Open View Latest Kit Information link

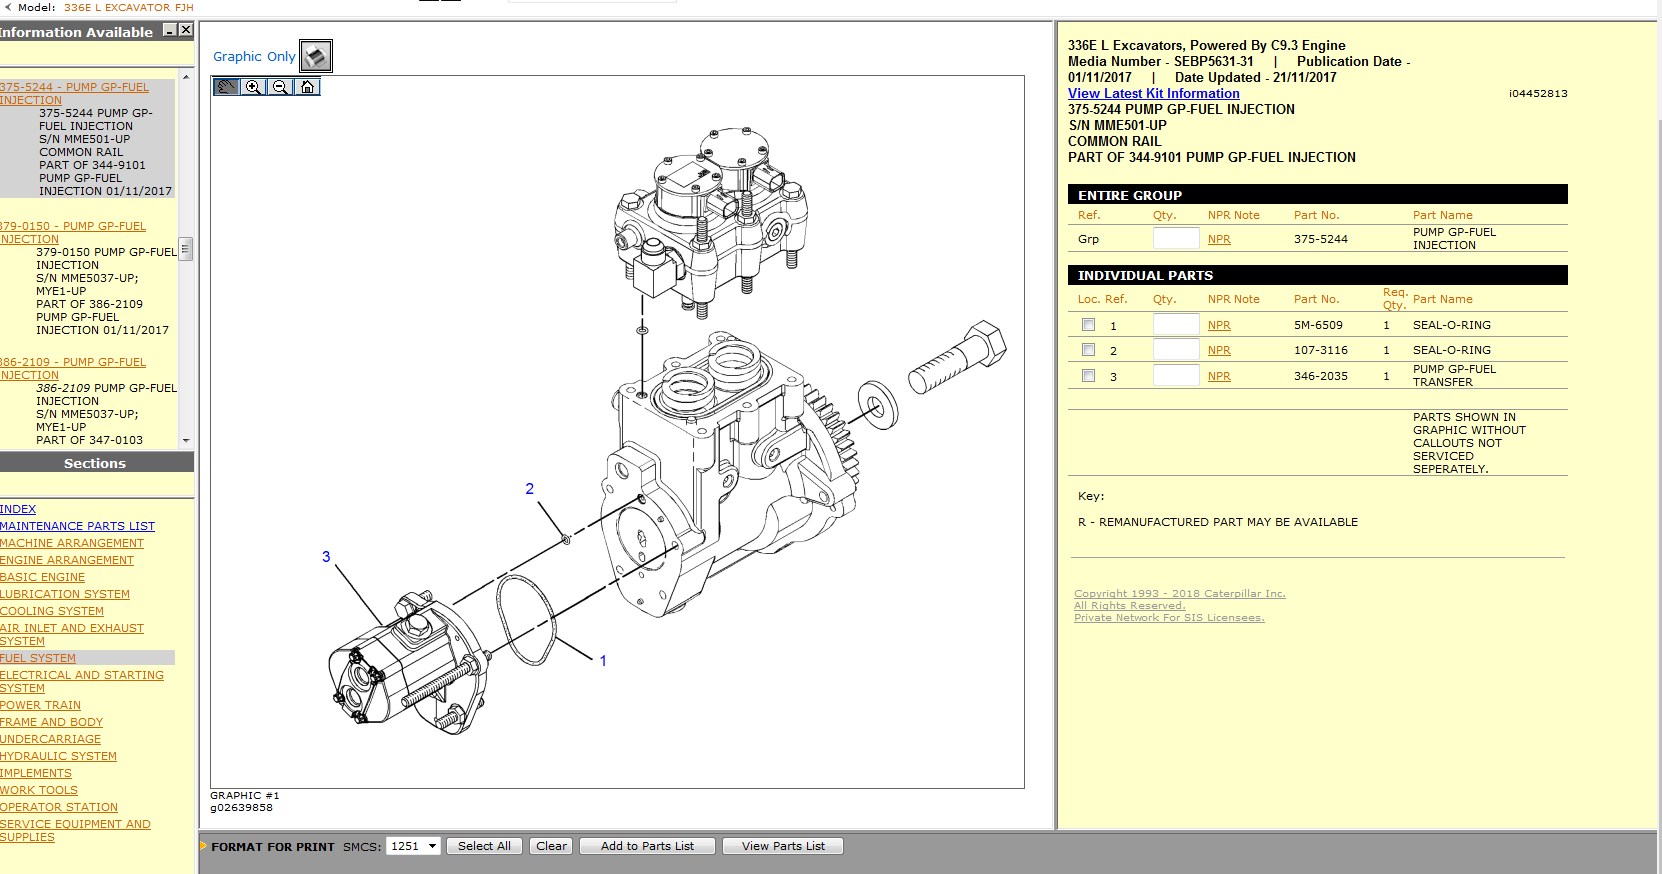point(1153,93)
